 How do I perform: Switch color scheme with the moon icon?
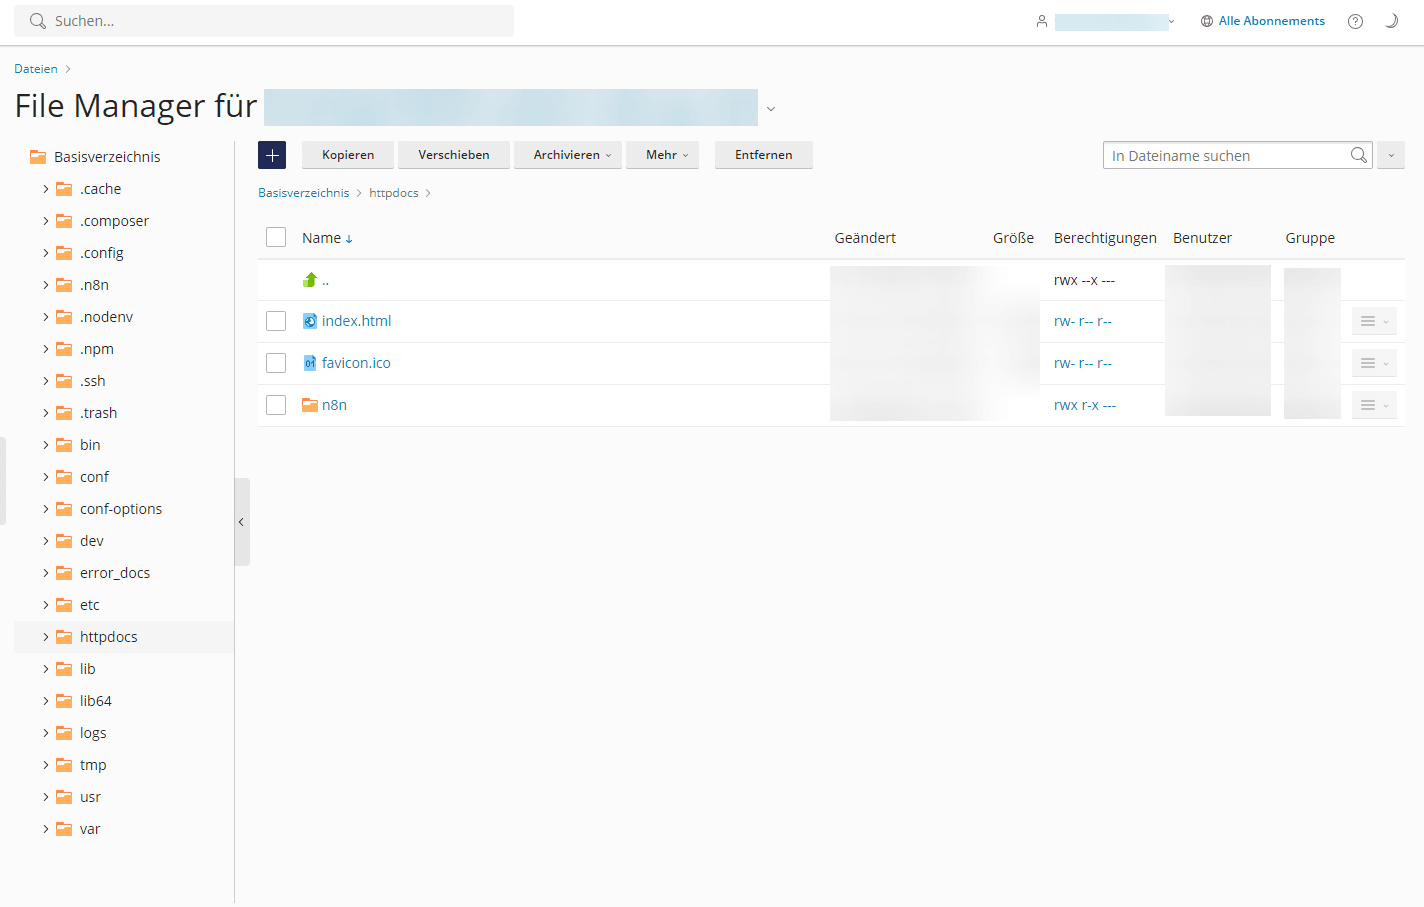[x=1392, y=21]
